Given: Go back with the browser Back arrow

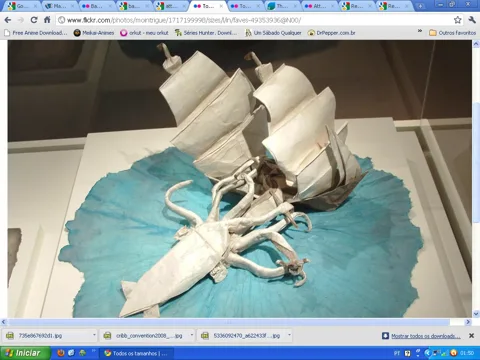Looking at the screenshot, I should pos(8,20).
